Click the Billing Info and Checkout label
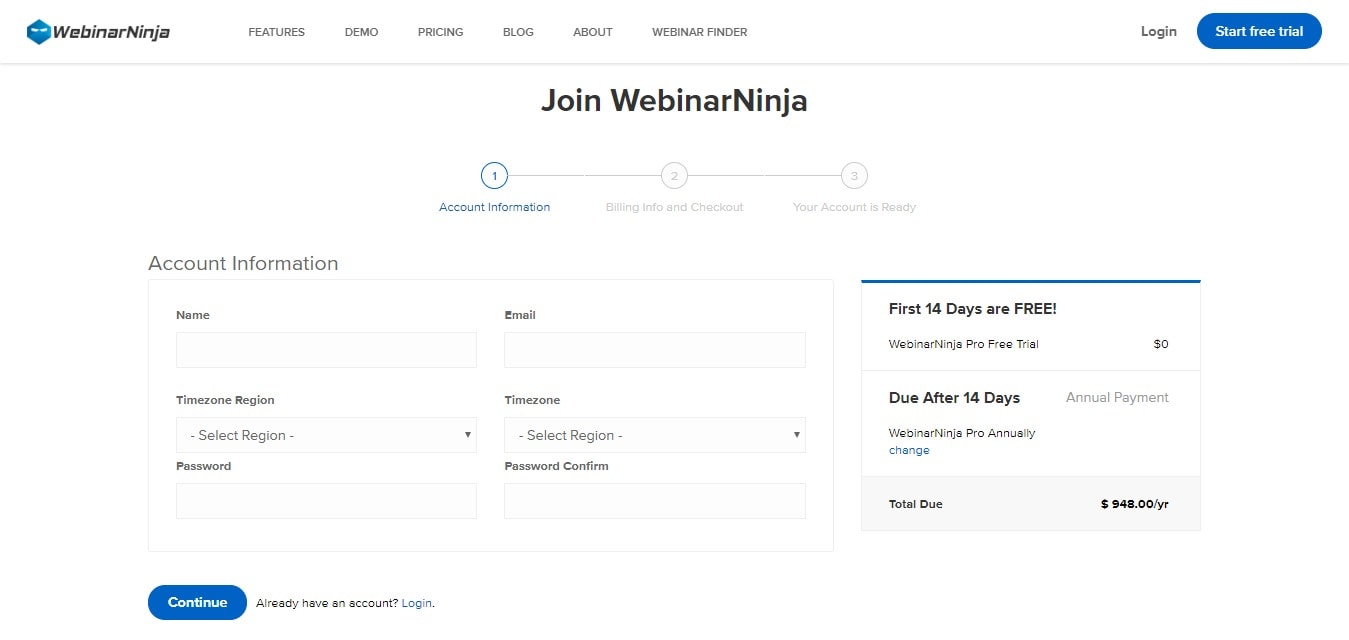 pos(674,207)
